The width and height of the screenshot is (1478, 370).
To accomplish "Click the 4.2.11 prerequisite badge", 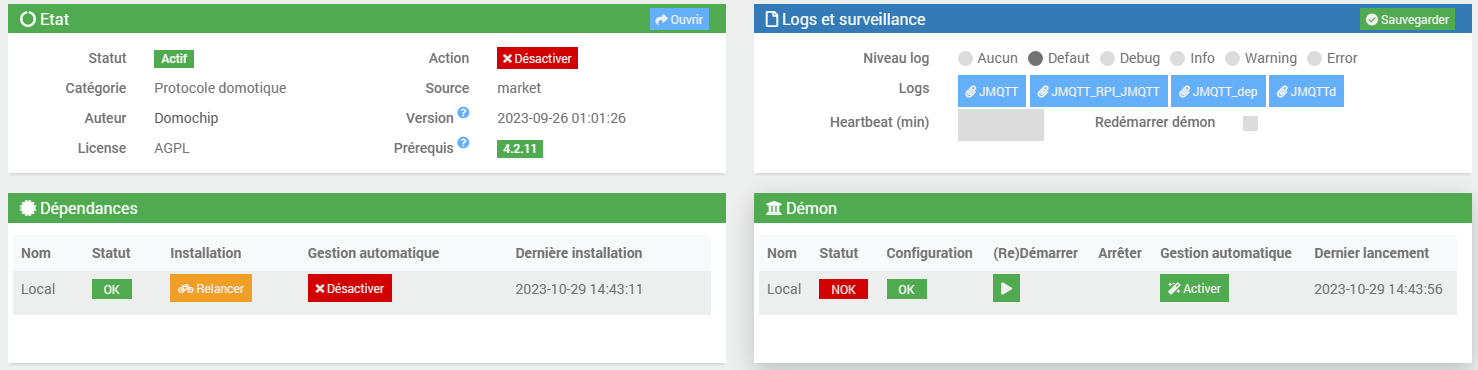I will pos(520,149).
